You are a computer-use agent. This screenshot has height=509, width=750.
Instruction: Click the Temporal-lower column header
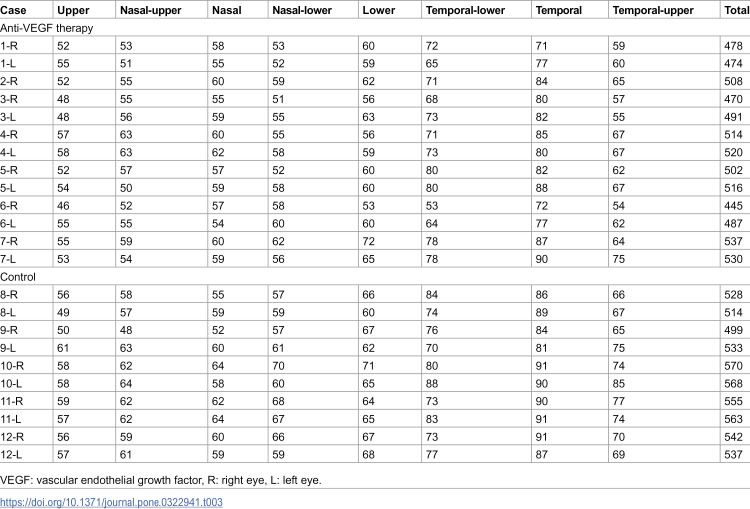[465, 11]
